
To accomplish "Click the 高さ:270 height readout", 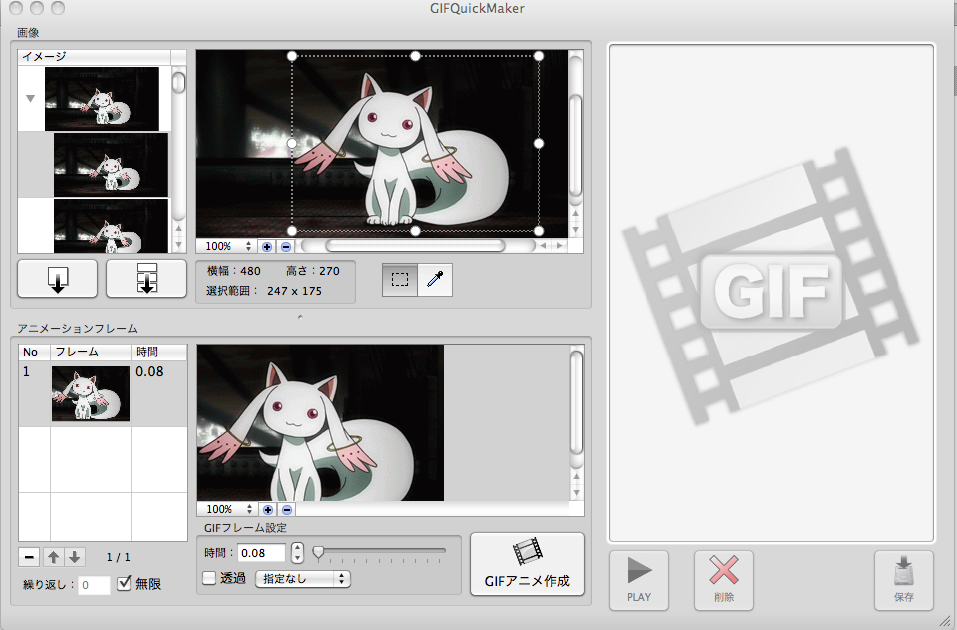I will tap(312, 271).
